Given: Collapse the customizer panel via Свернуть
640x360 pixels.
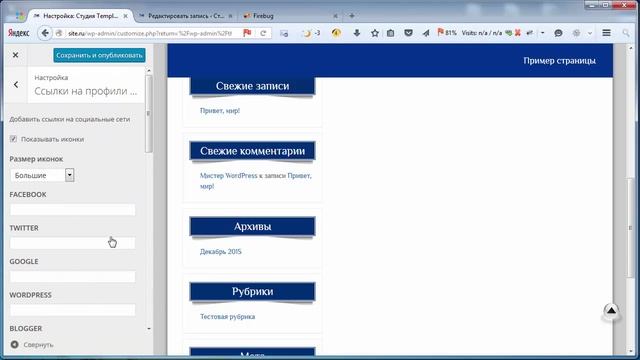Looking at the screenshot, I should pyautogui.click(x=38, y=345).
